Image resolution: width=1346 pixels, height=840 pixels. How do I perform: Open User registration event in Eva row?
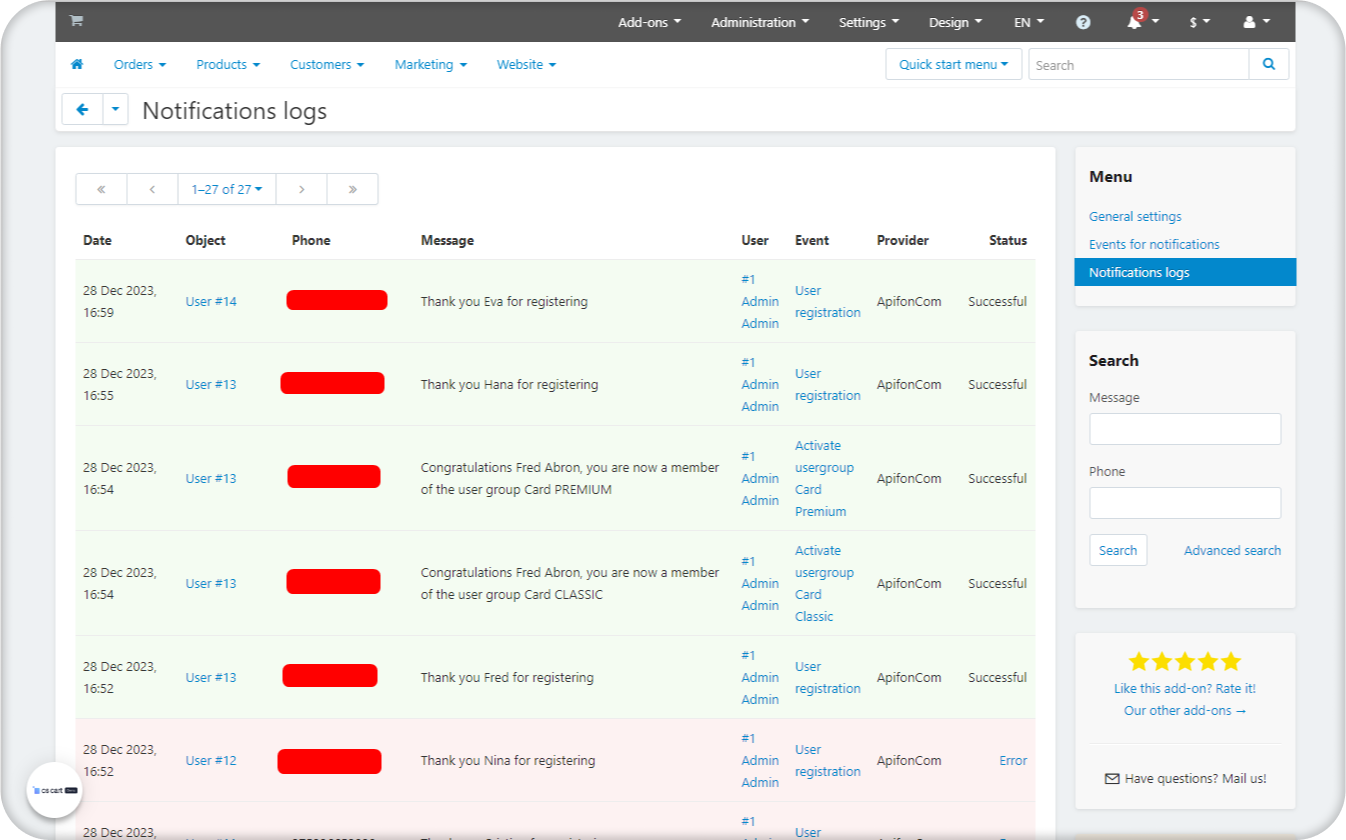(828, 301)
